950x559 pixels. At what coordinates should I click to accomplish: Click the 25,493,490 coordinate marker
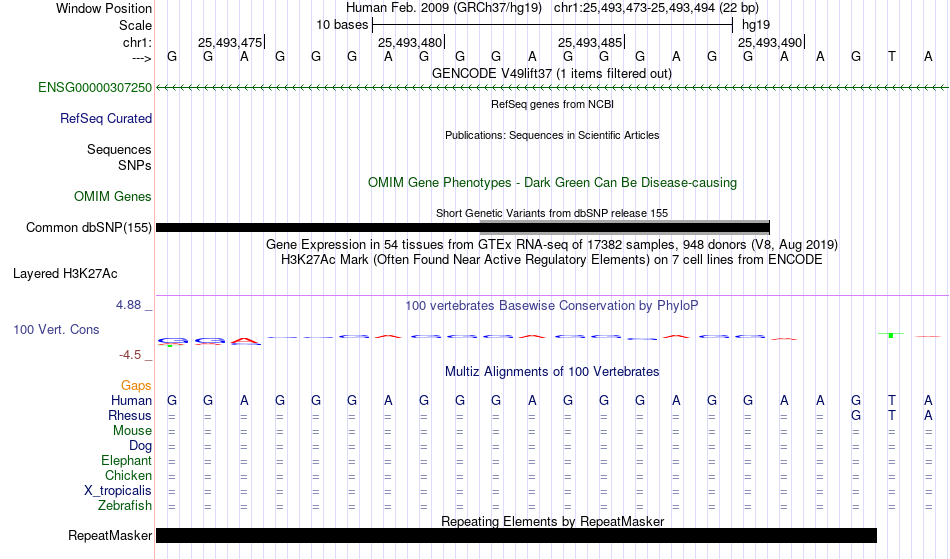coord(770,42)
